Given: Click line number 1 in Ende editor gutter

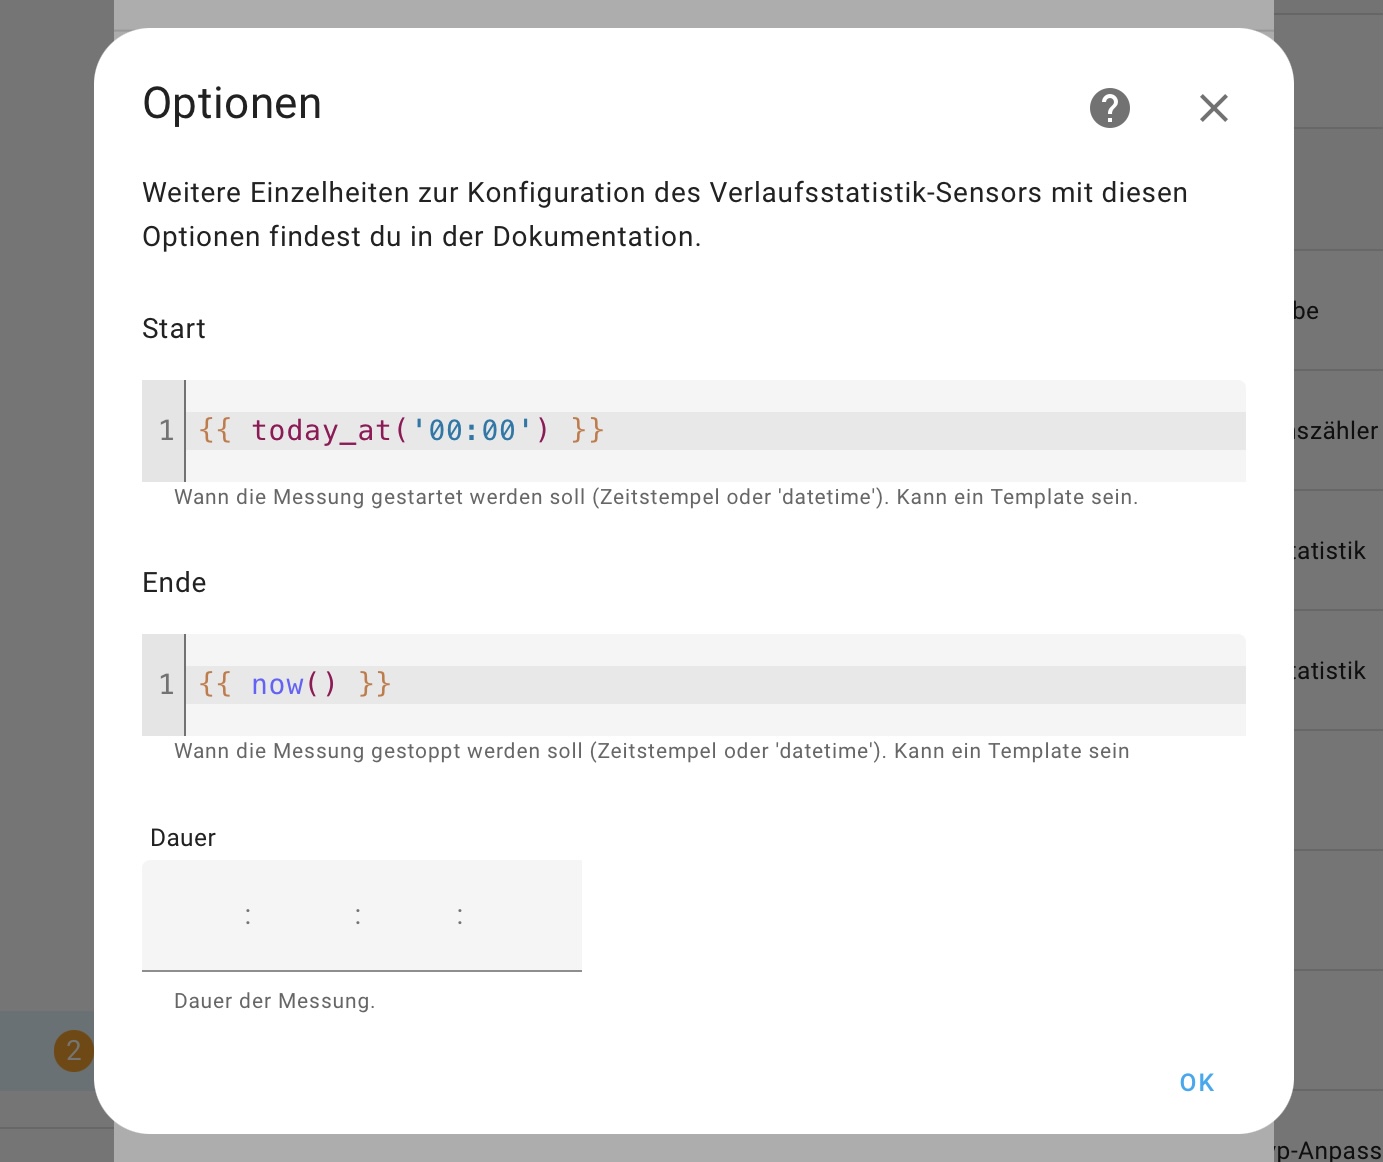Looking at the screenshot, I should pyautogui.click(x=166, y=685).
